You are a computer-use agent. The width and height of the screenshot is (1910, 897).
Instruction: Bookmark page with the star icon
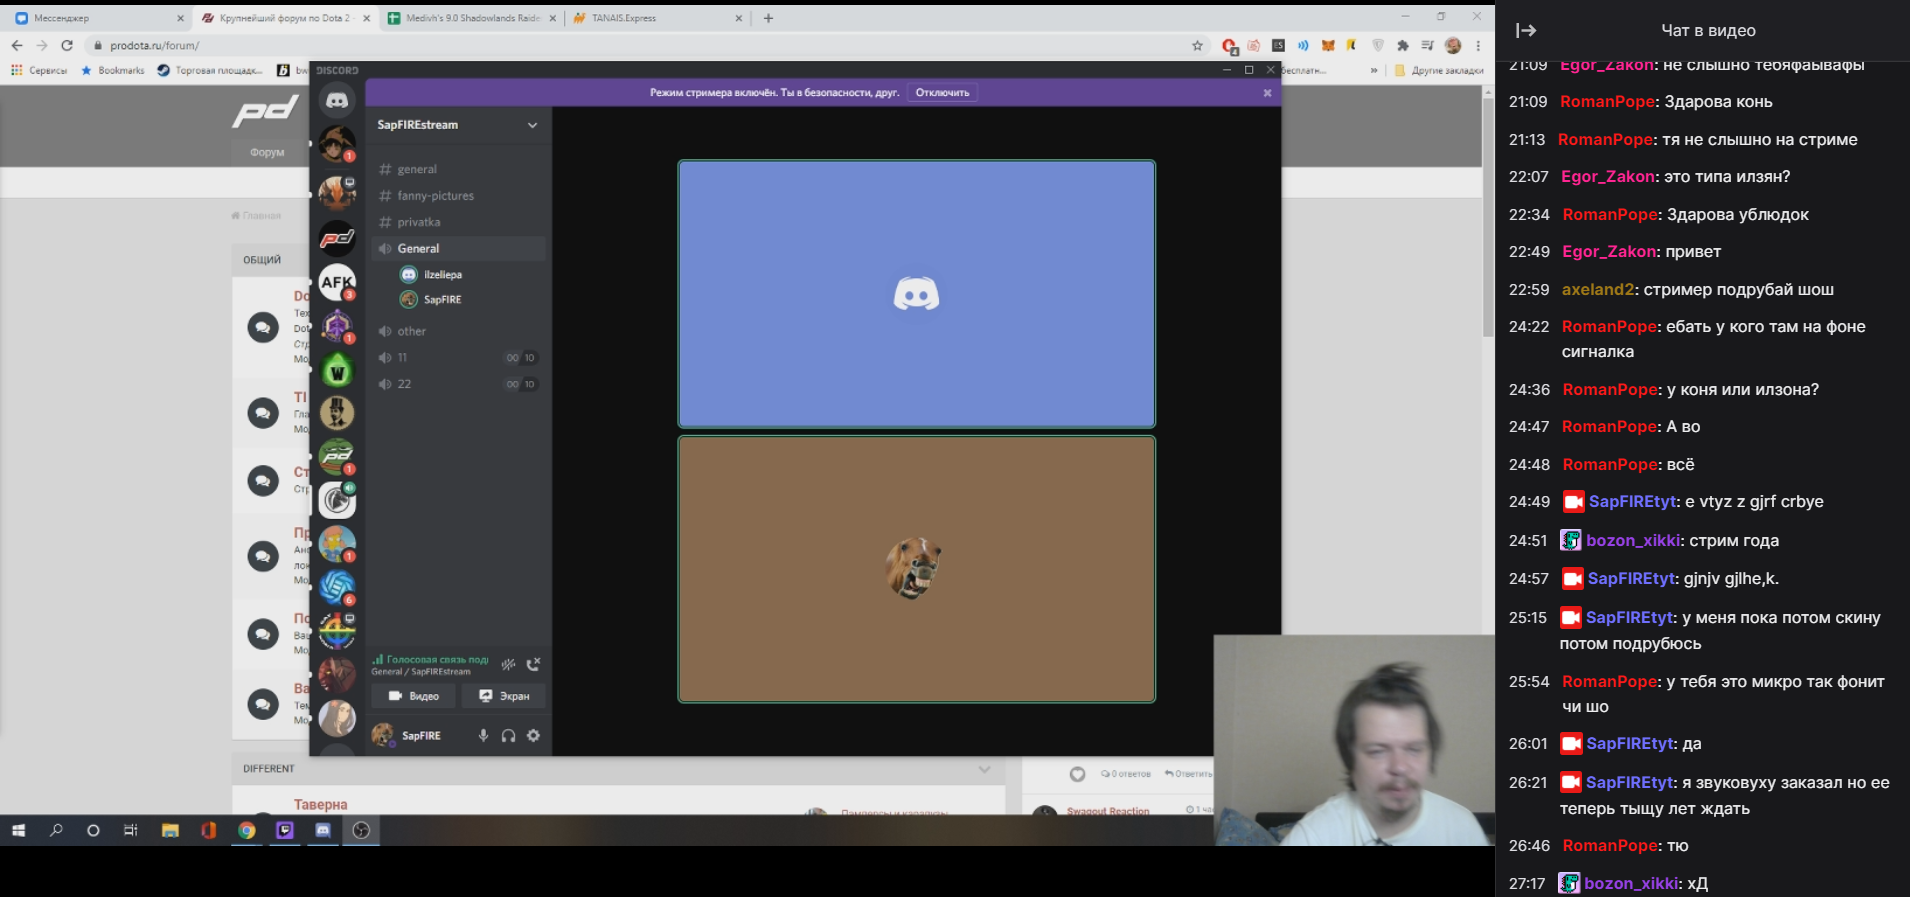point(1197,45)
